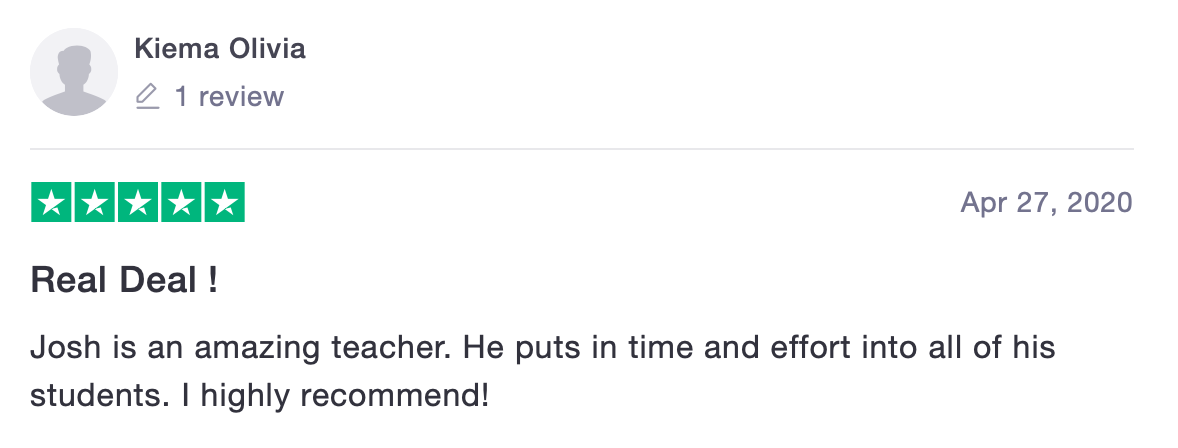
Task: Click the exclamation mark in review title
Action: point(212,280)
